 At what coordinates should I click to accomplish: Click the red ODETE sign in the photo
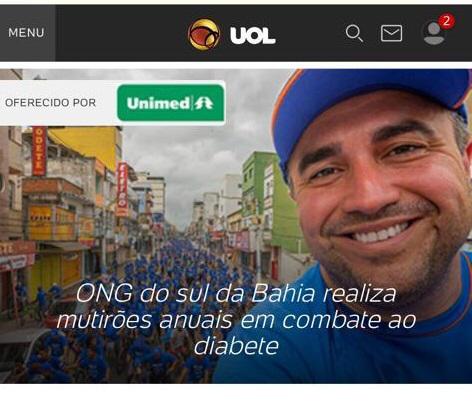coord(39,151)
